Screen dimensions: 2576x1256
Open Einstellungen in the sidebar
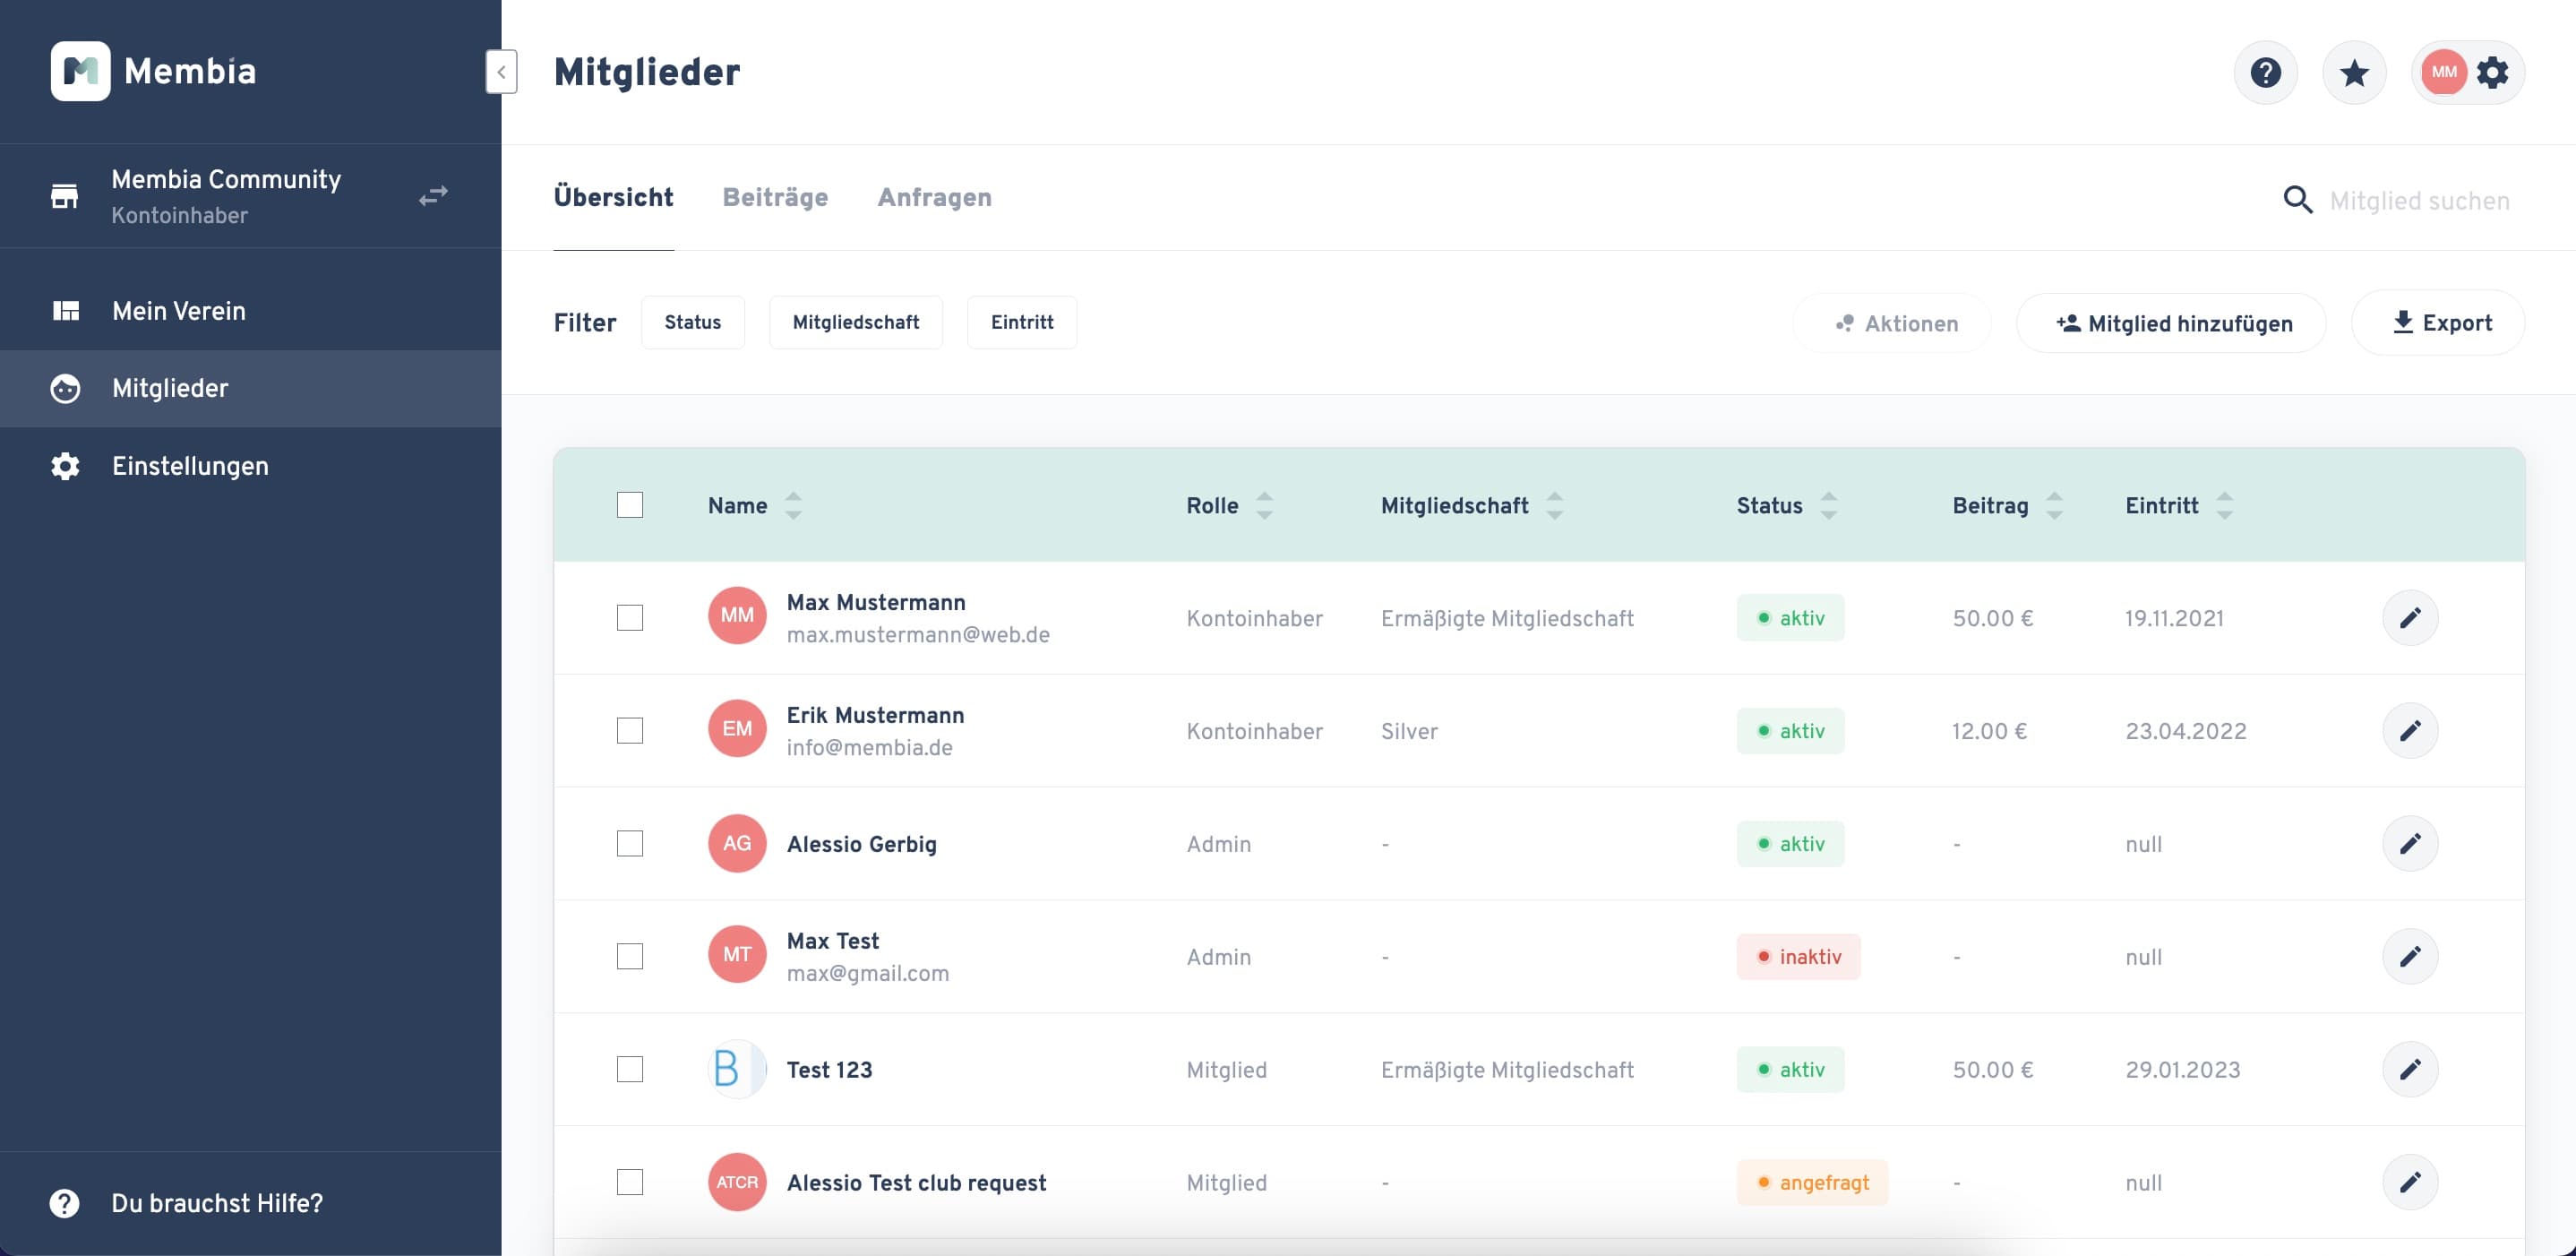[250, 467]
